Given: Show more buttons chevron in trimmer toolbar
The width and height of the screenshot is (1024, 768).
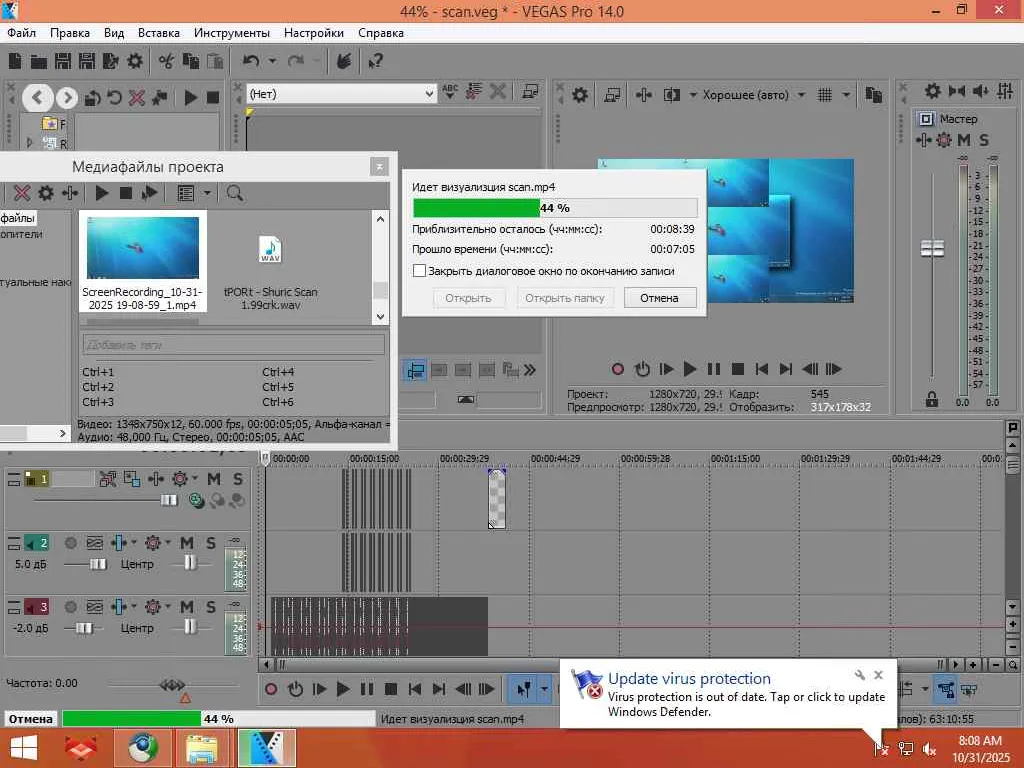Looking at the screenshot, I should point(530,371).
